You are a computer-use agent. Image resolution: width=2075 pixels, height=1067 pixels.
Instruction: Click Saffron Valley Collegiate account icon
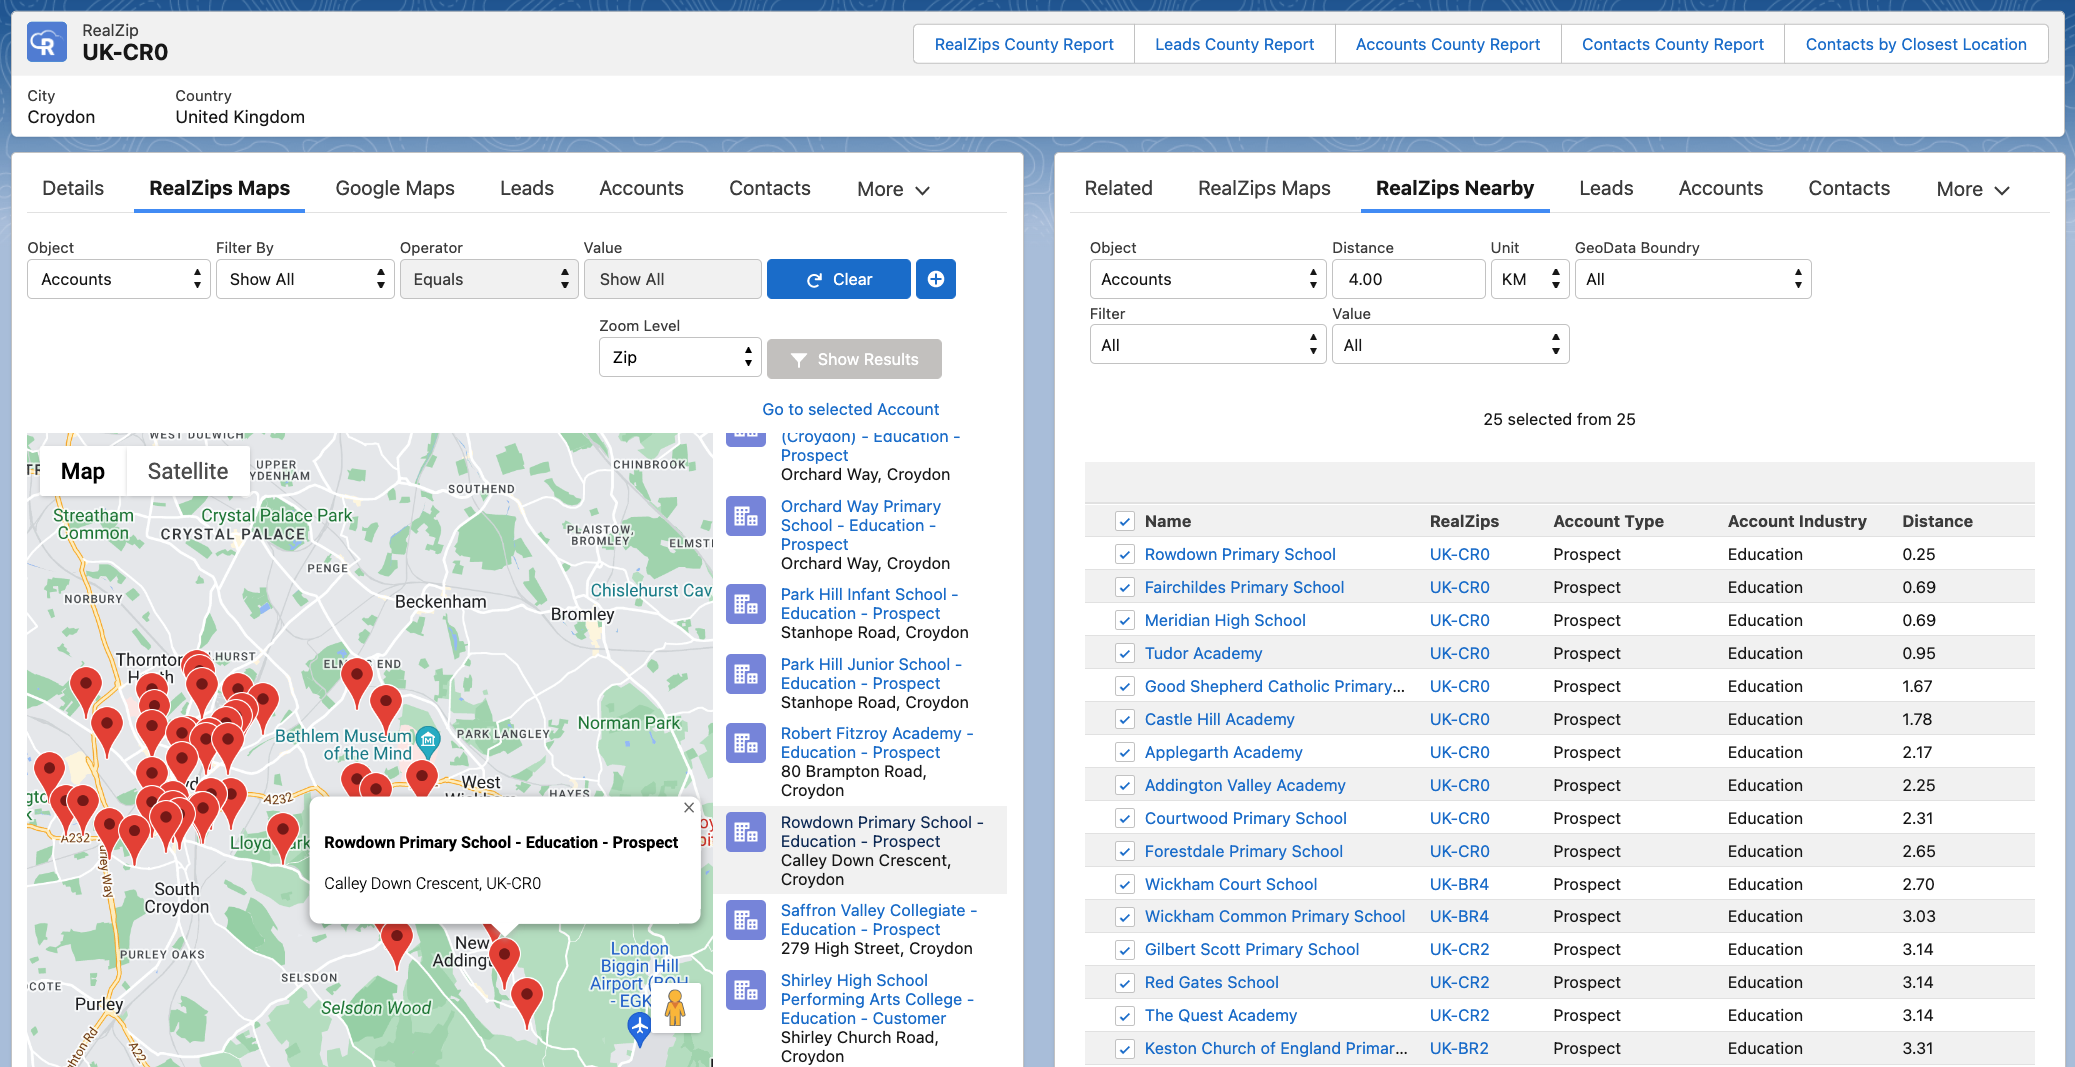[746, 921]
